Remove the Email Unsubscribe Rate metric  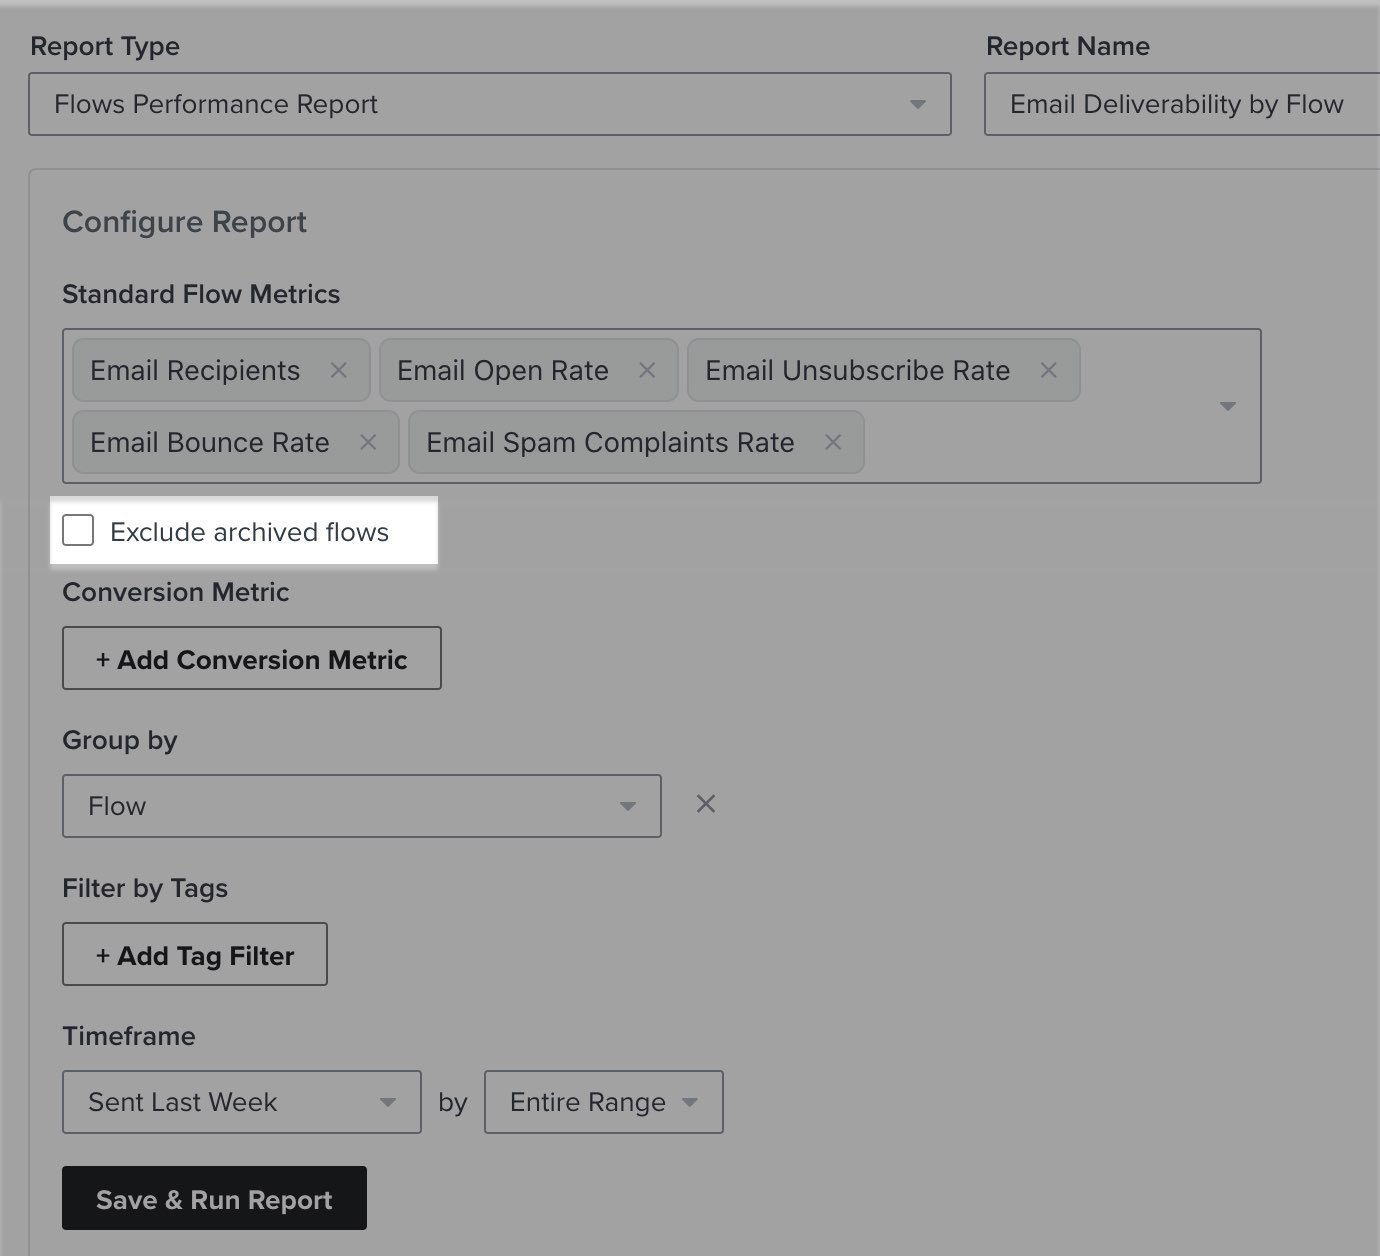1048,370
